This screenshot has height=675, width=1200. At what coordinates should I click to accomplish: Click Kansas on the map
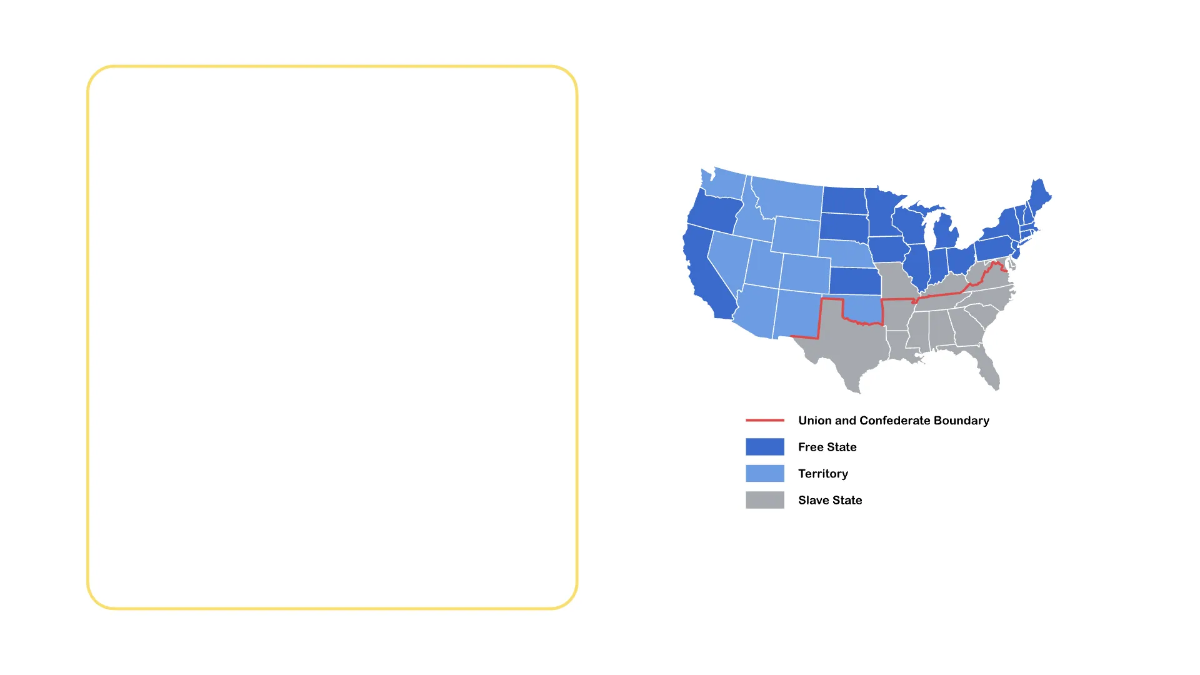tap(853, 281)
